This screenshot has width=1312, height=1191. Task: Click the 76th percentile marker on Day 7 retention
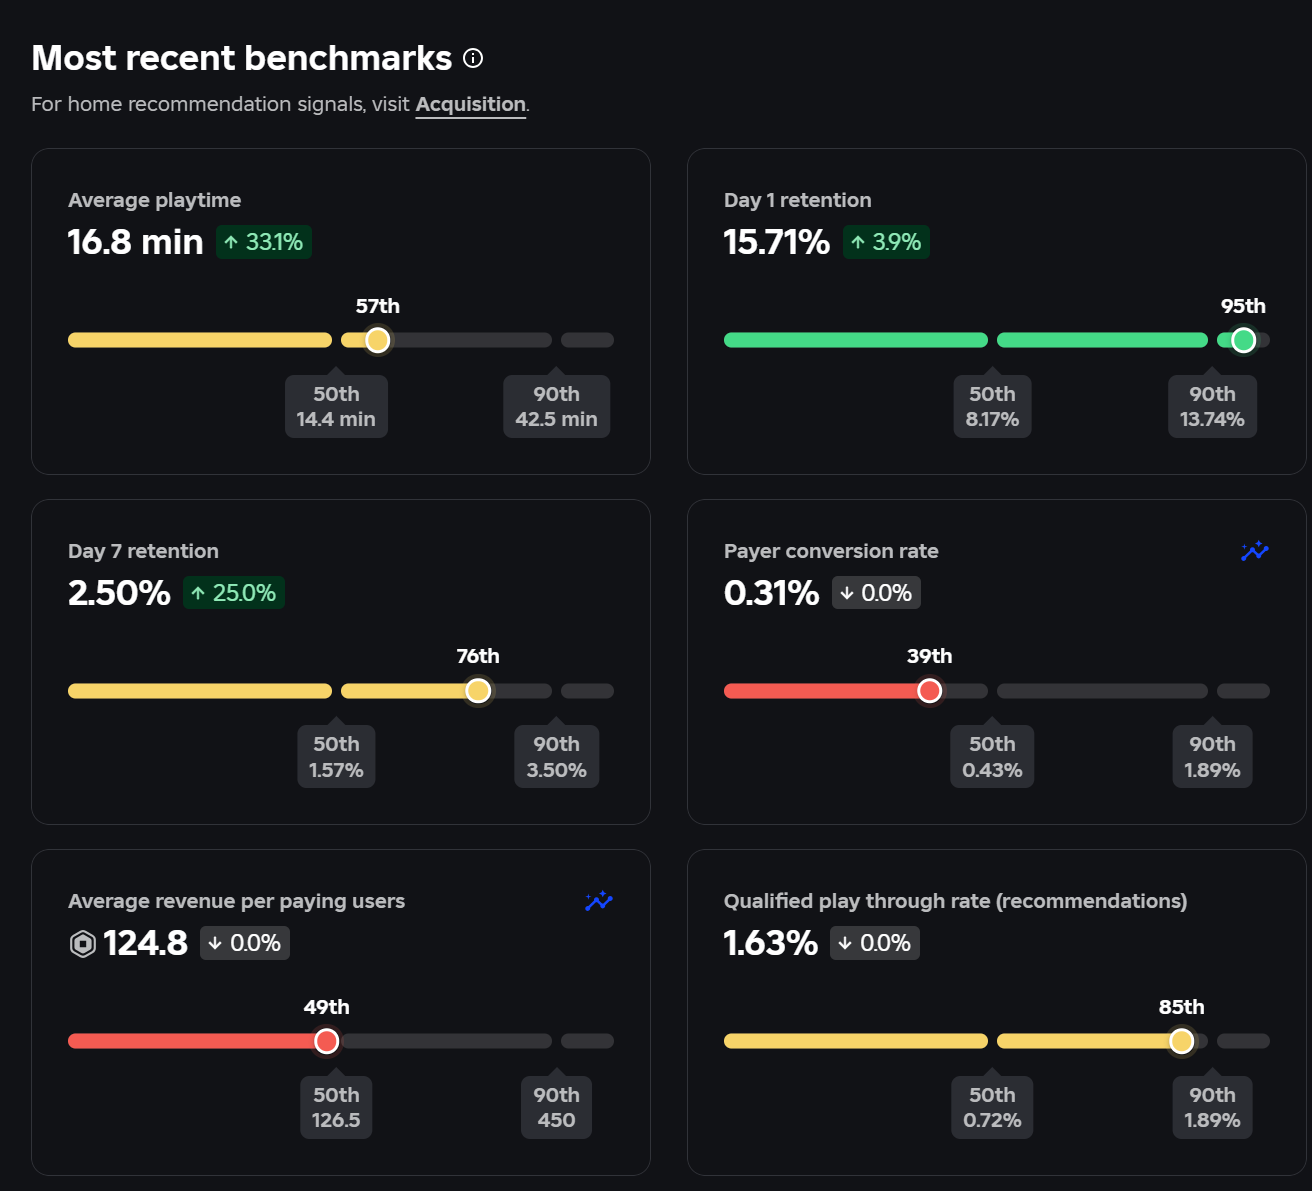click(478, 691)
